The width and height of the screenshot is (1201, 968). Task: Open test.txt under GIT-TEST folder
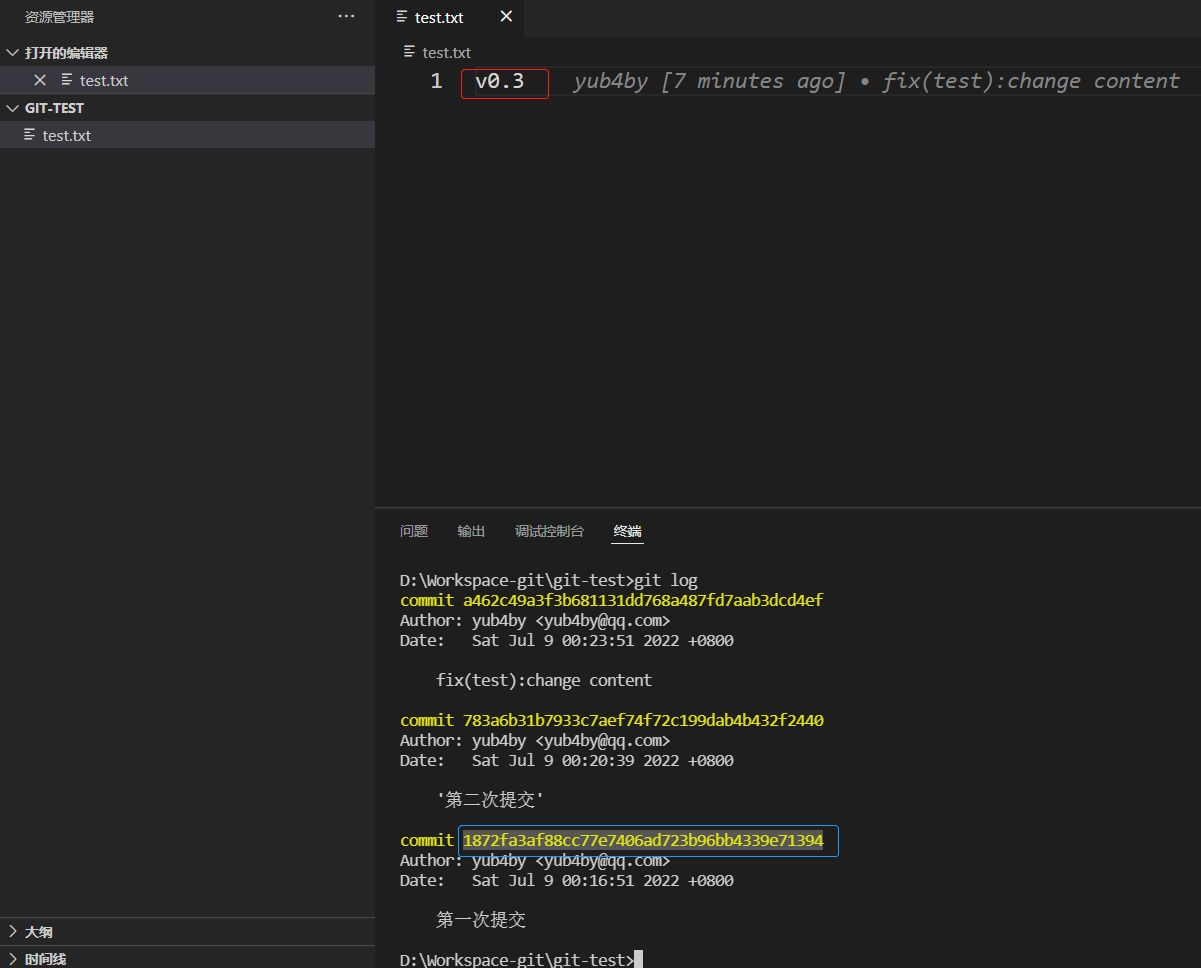tap(187, 135)
